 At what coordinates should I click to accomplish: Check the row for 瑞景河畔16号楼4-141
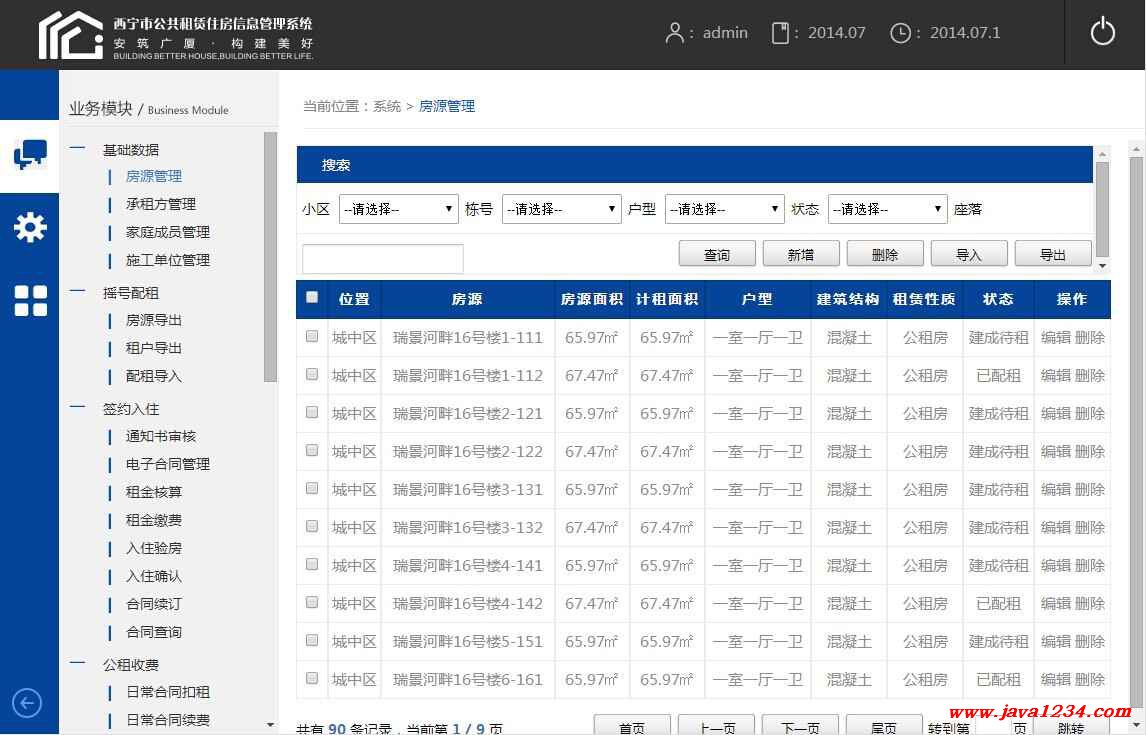(312, 564)
